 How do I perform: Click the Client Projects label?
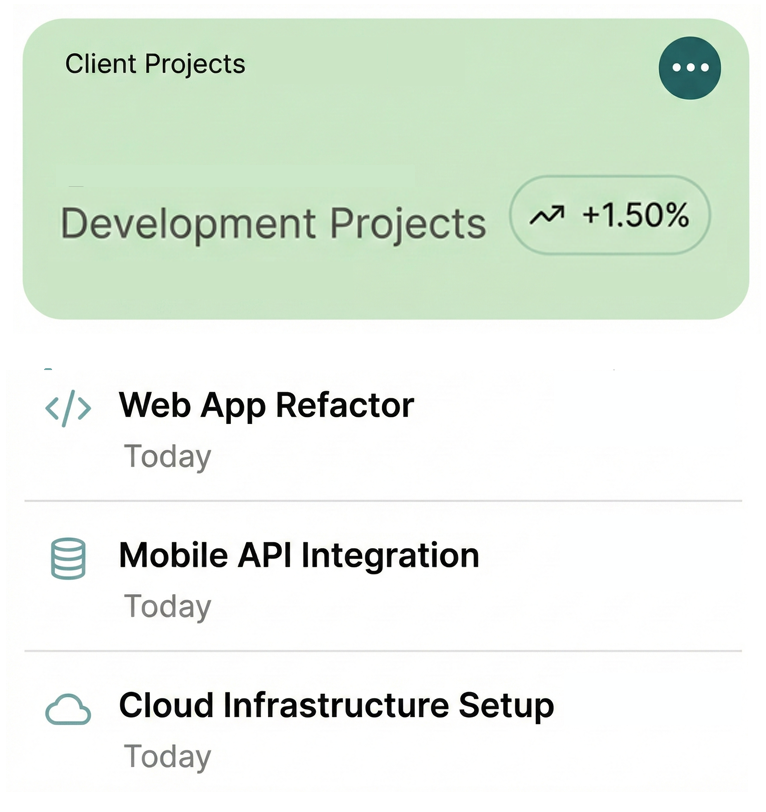click(155, 64)
